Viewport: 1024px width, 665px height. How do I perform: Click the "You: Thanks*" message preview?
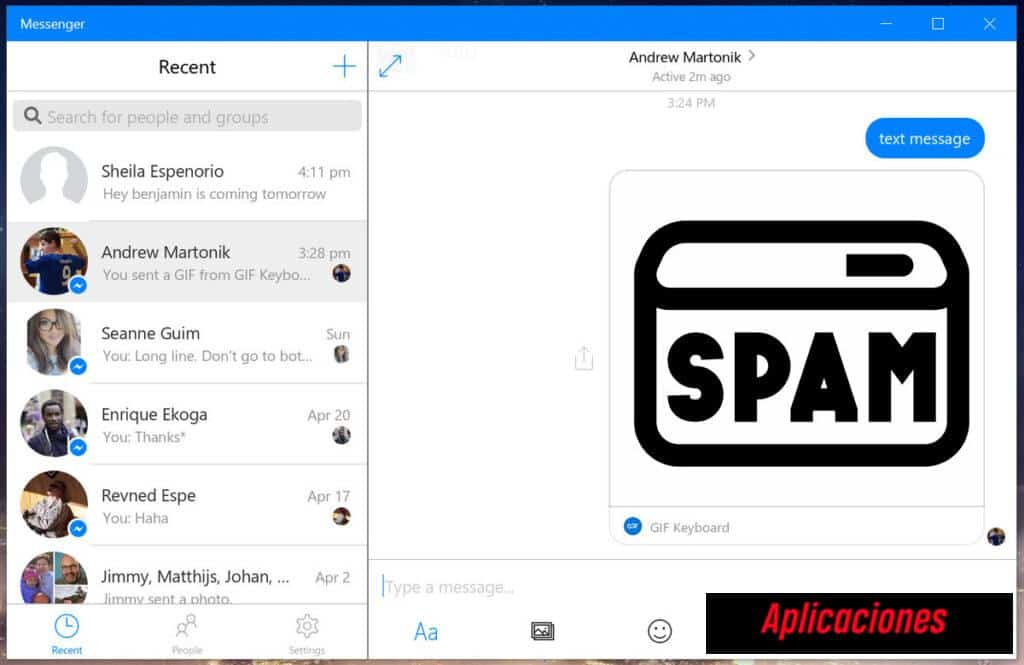click(x=144, y=437)
